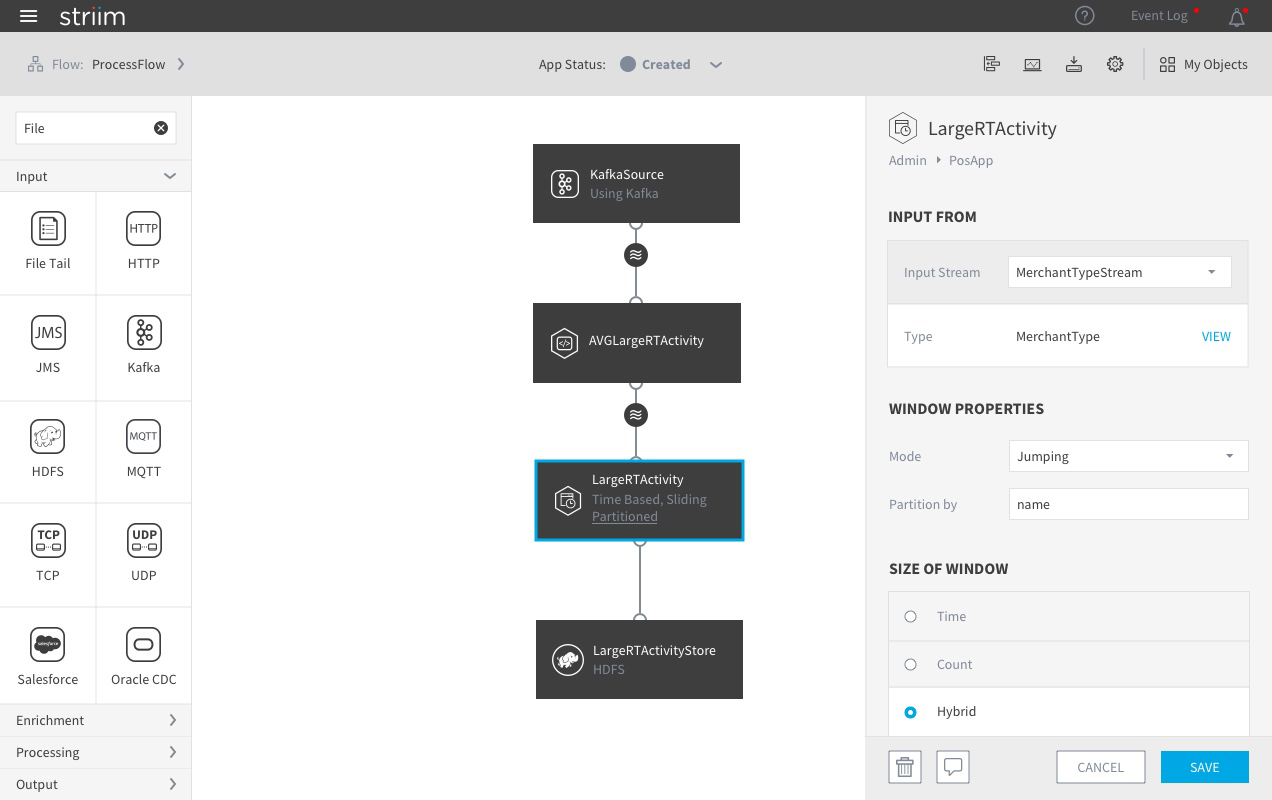Open My Objects panel
Screen dimensions: 1272x800
1203,64
